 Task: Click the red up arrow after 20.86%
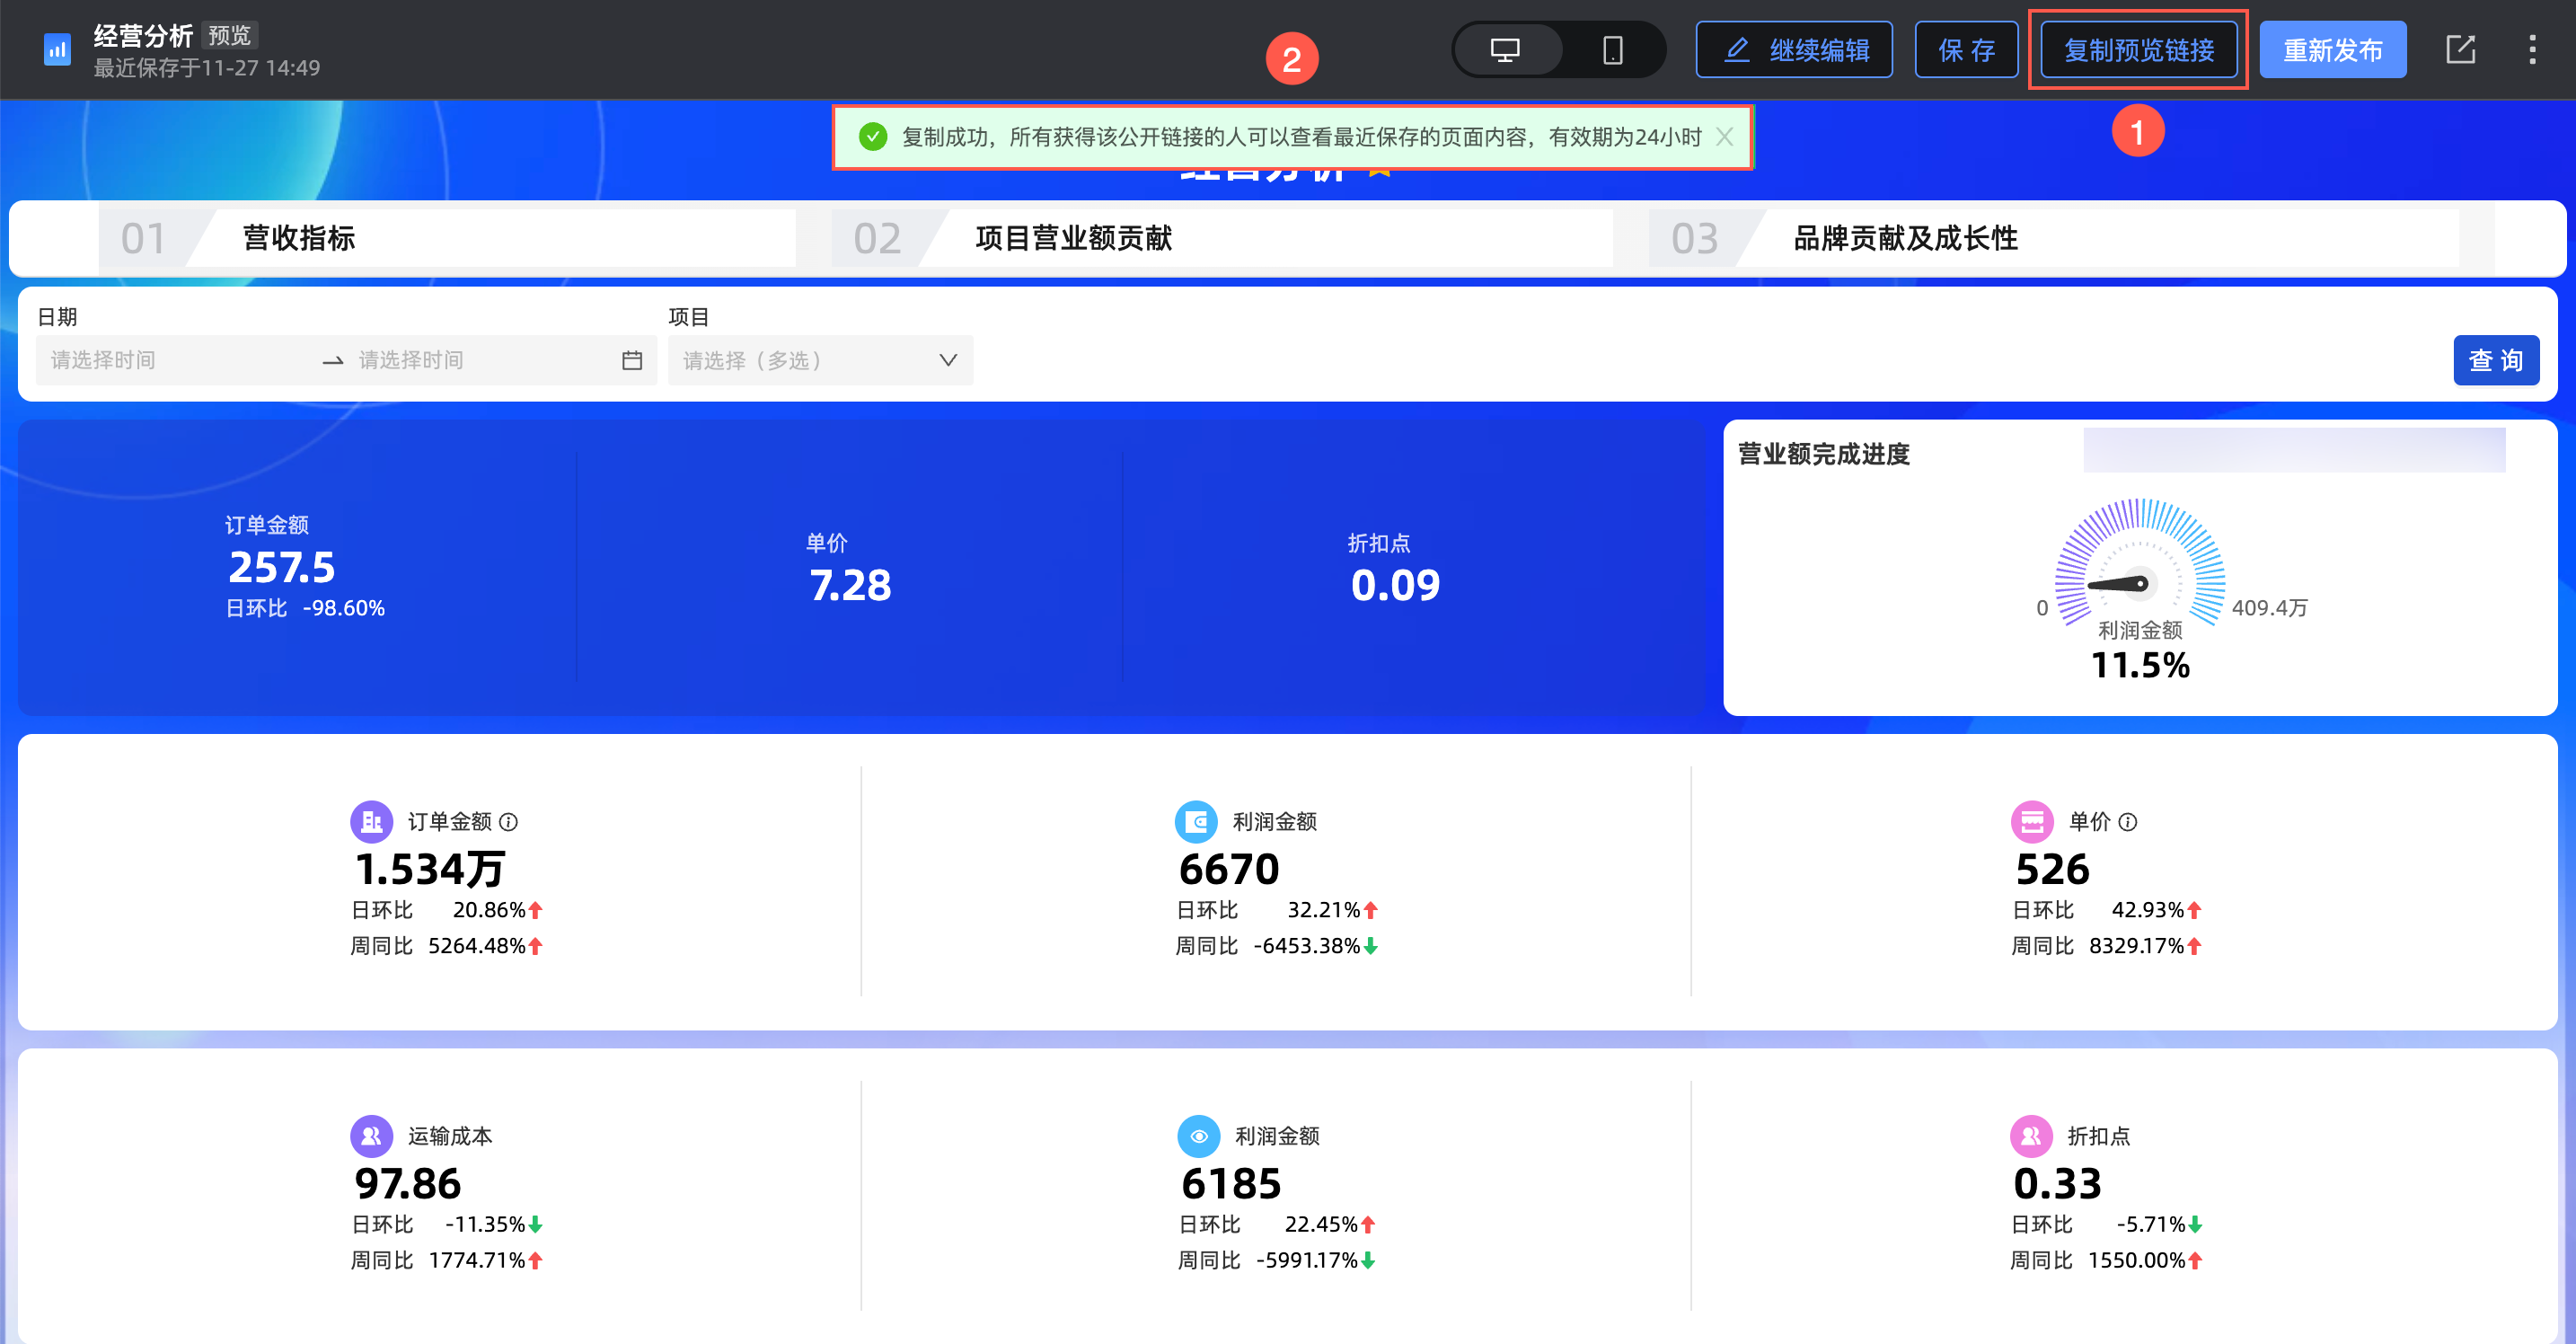point(536,910)
